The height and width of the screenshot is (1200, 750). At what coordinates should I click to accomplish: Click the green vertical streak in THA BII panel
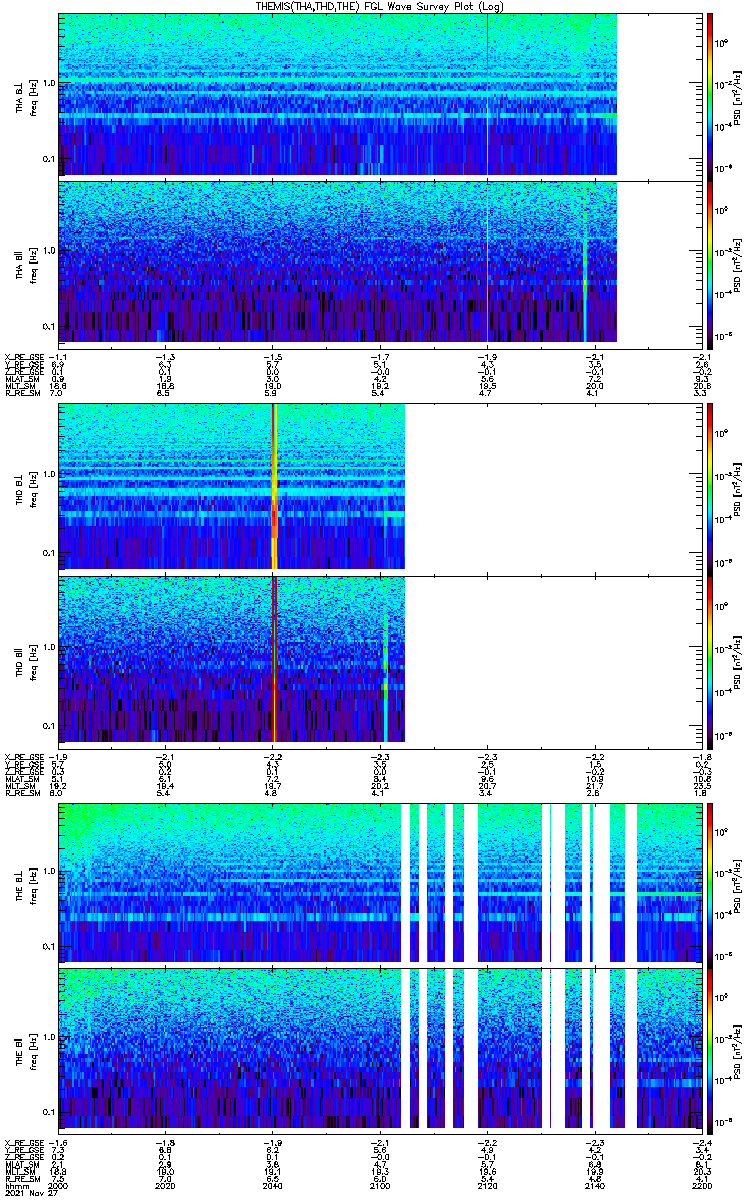pos(585,270)
